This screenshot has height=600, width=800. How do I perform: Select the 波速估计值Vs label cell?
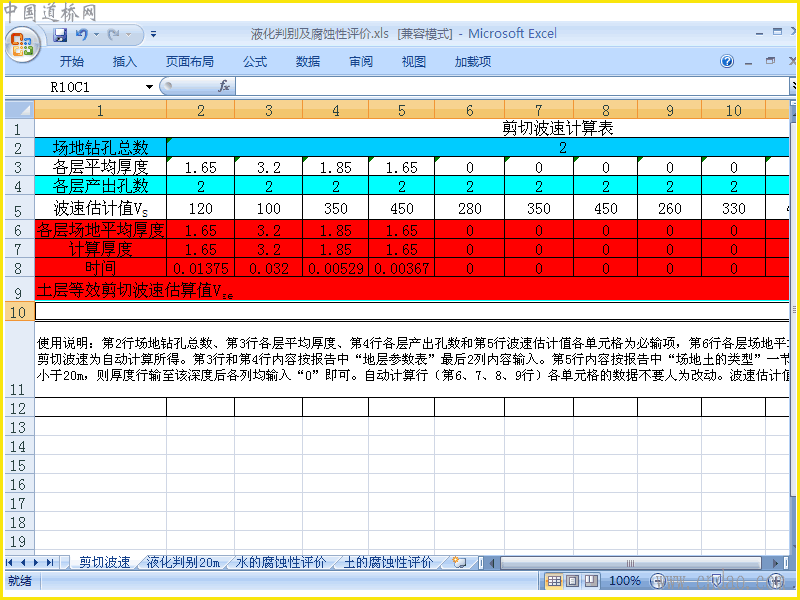pos(101,208)
